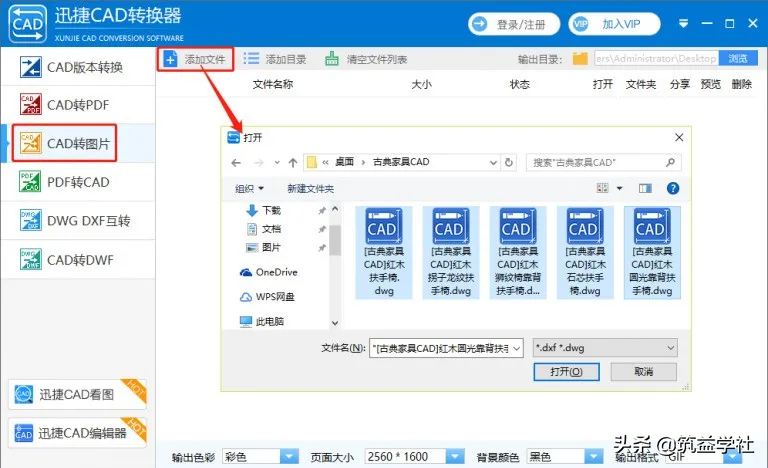768x468 pixels.
Task: Select CAD转DWF in the sidebar
Action: pyautogui.click(x=78, y=260)
